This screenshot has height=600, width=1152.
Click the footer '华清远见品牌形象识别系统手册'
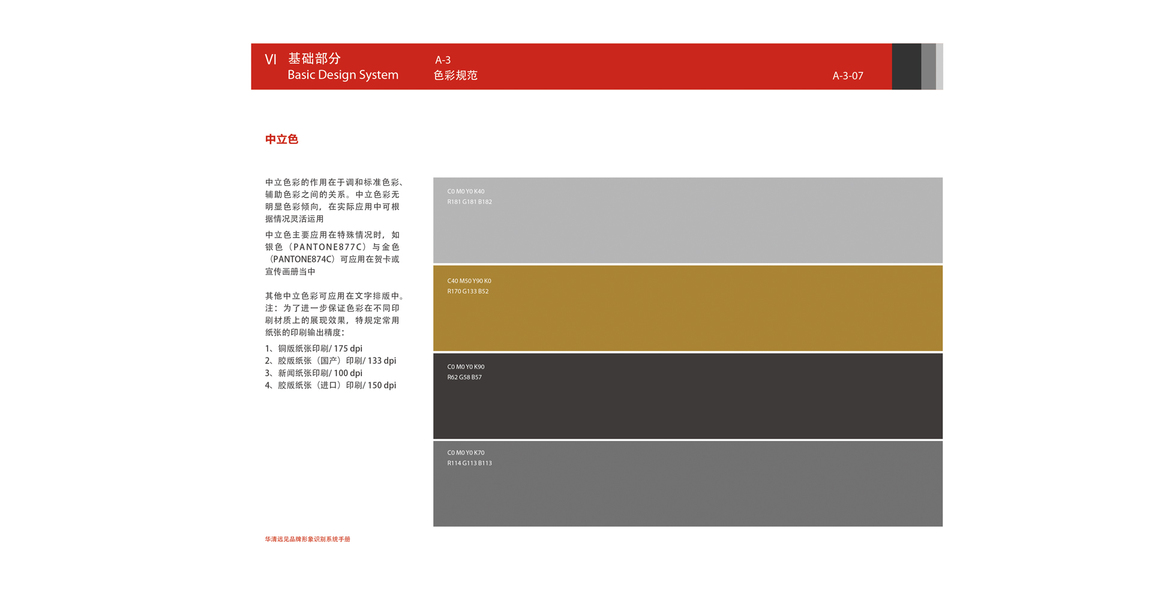coord(308,539)
